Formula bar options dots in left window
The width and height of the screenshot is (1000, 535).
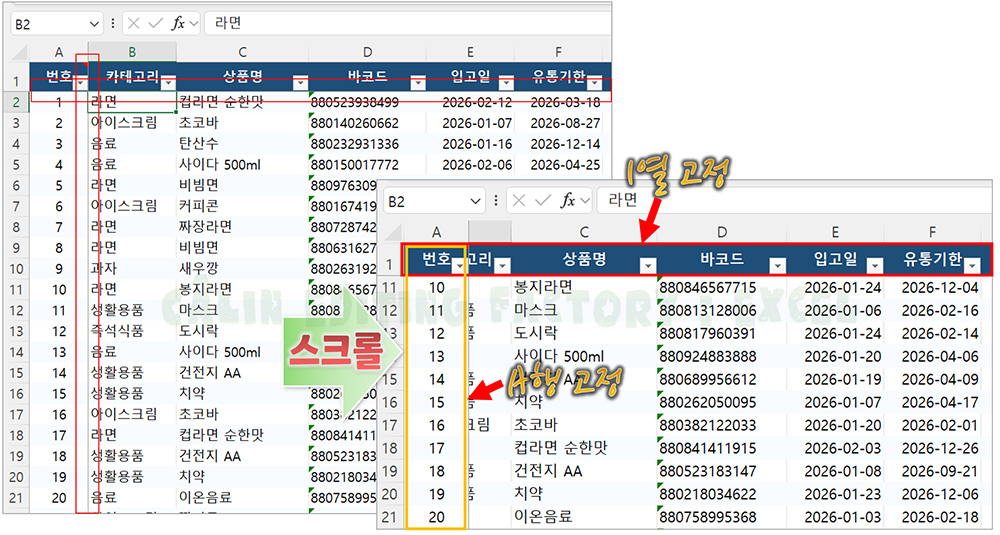point(113,24)
